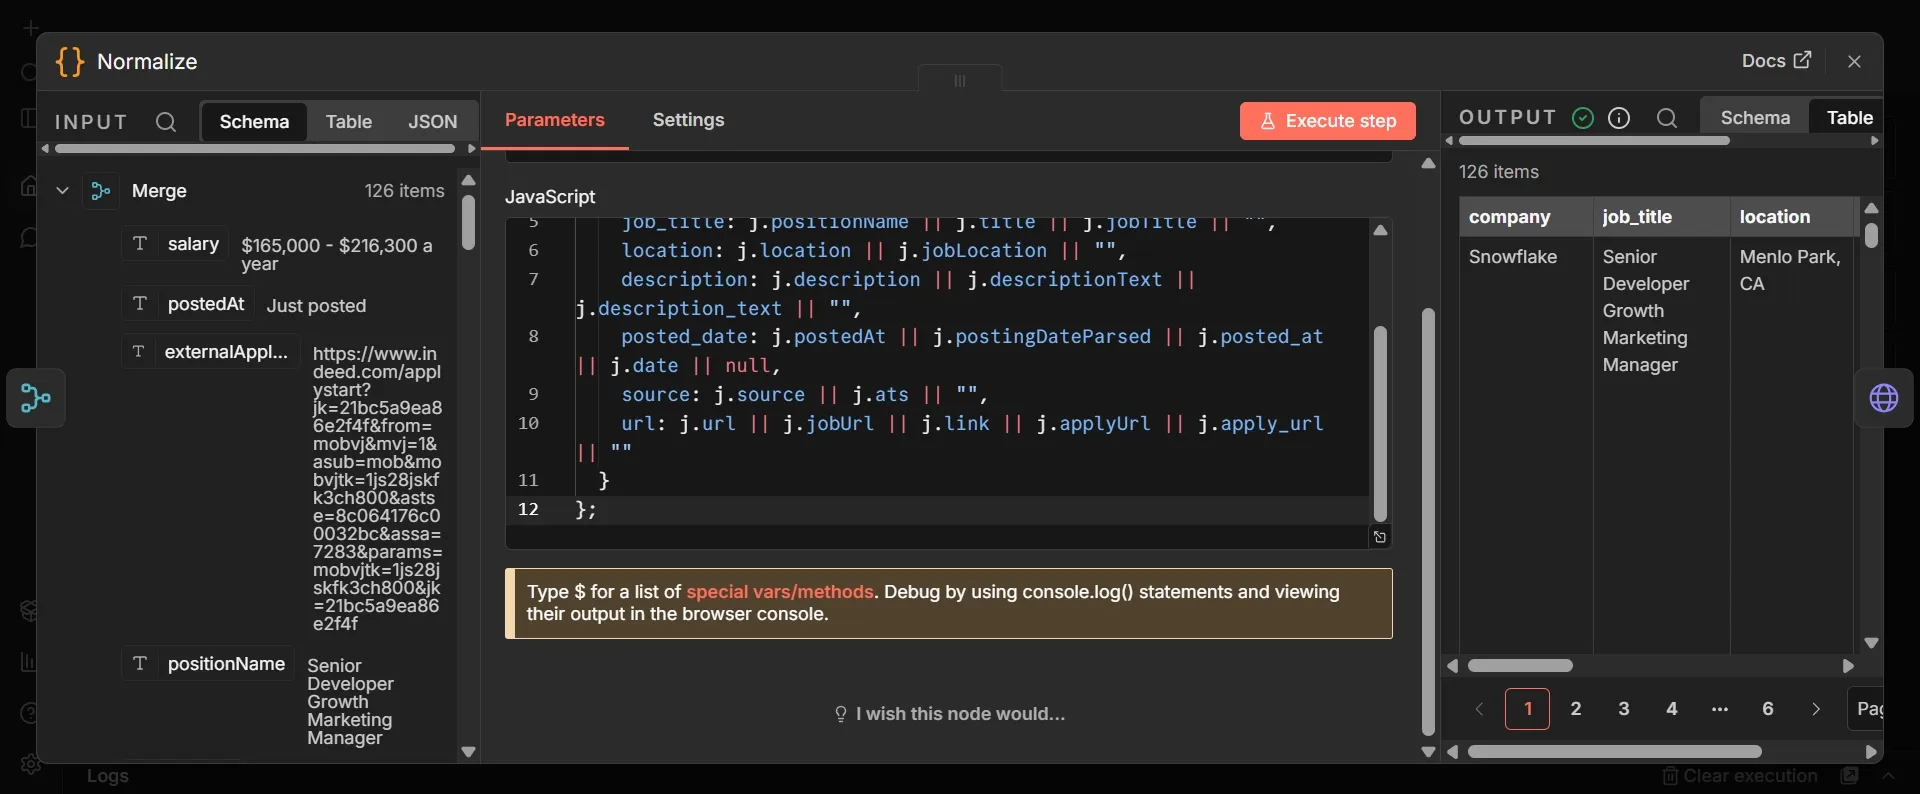Image resolution: width=1920 pixels, height=794 pixels.
Task: Open next node globe icon on right edge
Action: [x=1884, y=398]
